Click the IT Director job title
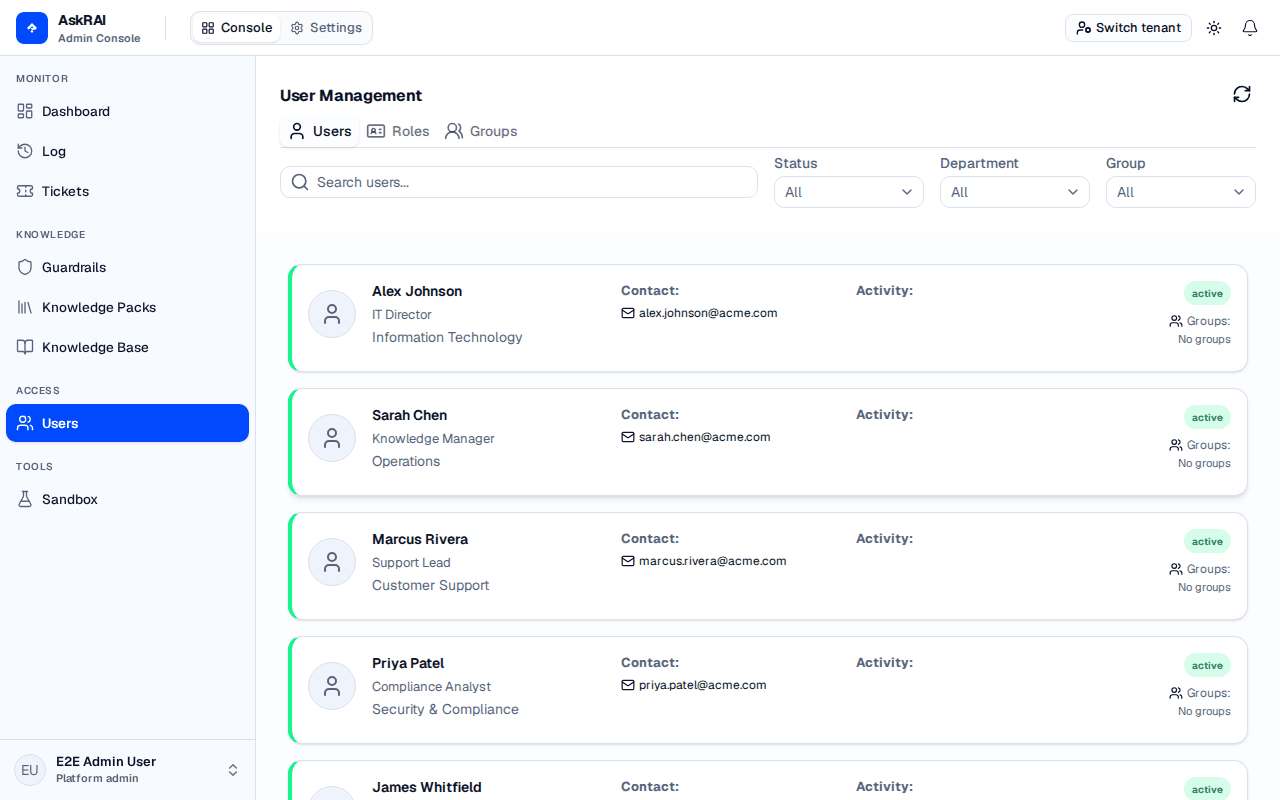Viewport: 1280px width, 800px height. point(402,314)
